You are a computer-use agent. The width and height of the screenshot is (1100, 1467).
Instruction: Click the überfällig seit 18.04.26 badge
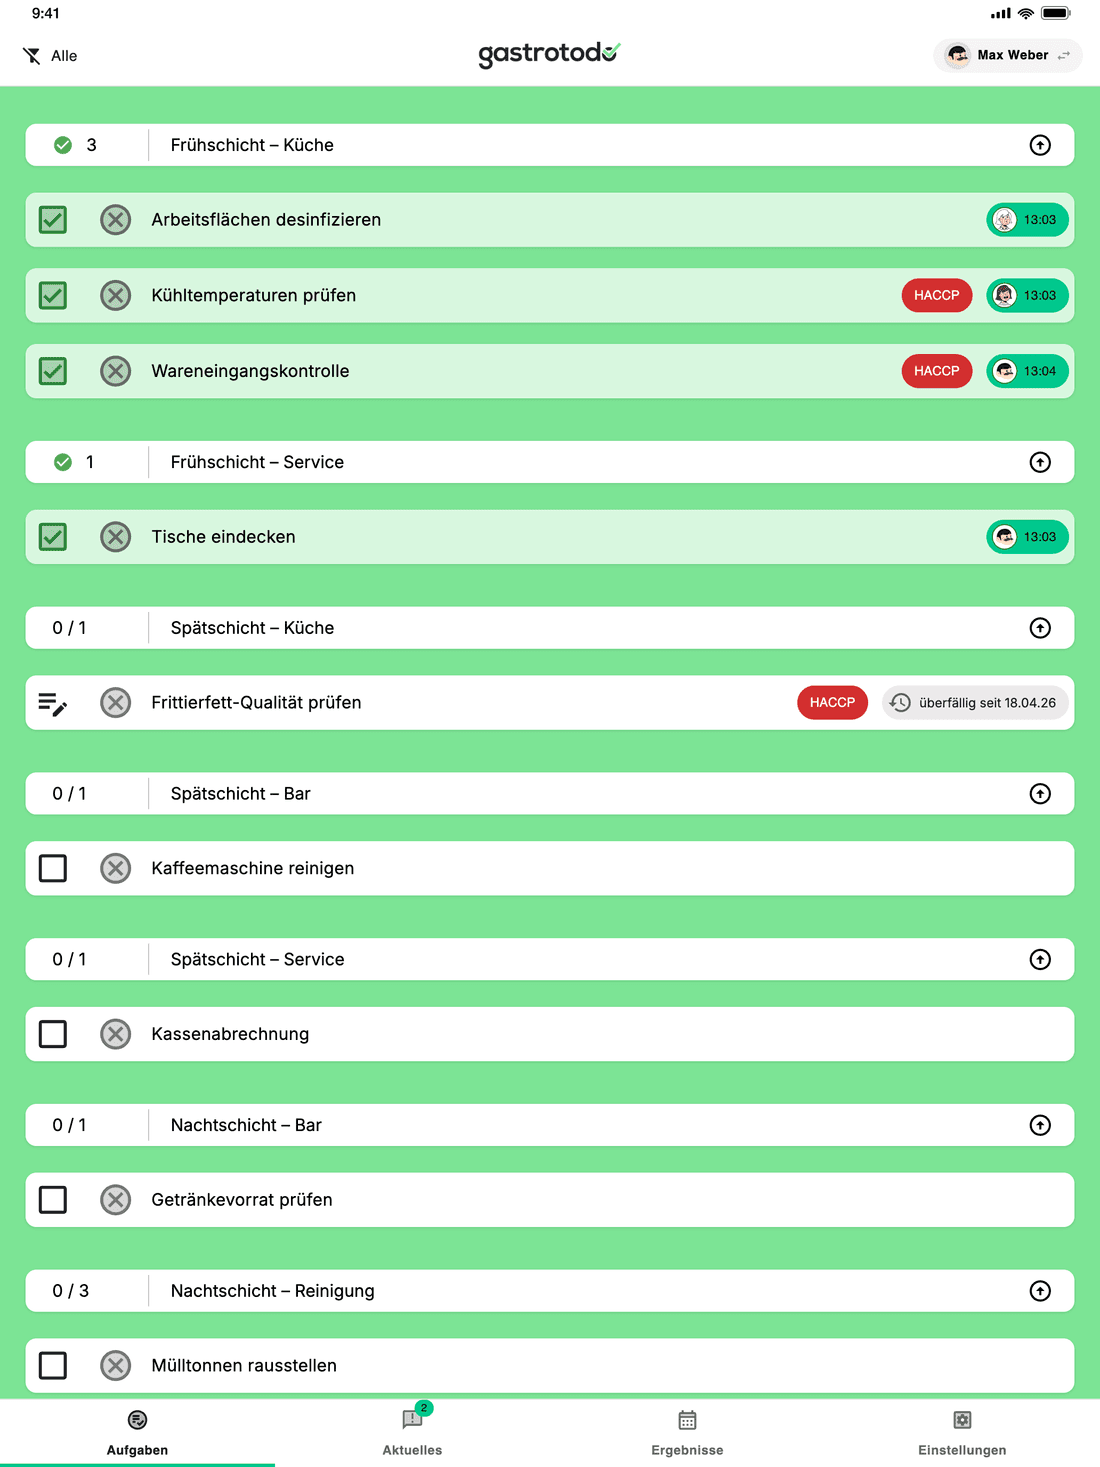[x=975, y=703]
